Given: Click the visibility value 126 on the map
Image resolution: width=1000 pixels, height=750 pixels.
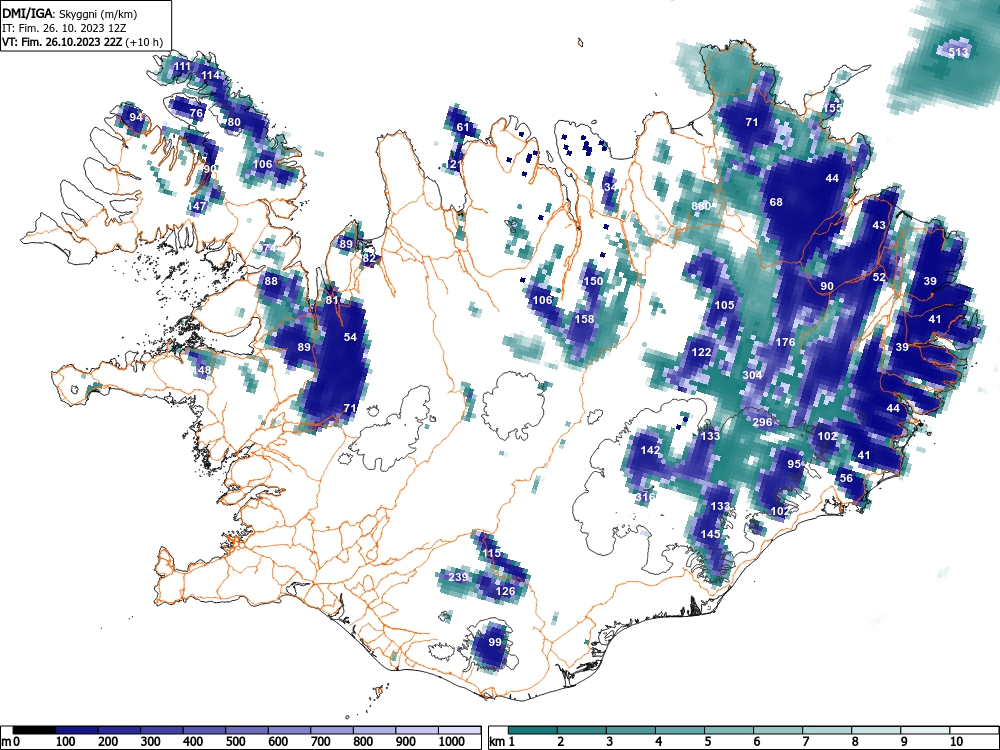Looking at the screenshot, I should 505,591.
